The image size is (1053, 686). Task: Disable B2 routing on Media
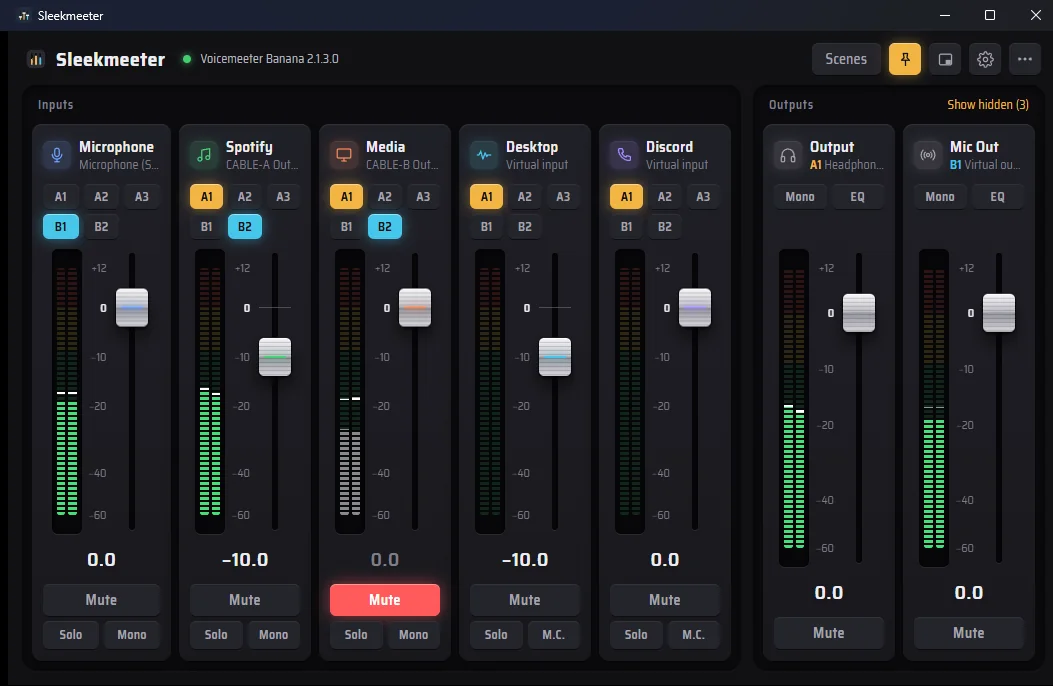pos(385,226)
